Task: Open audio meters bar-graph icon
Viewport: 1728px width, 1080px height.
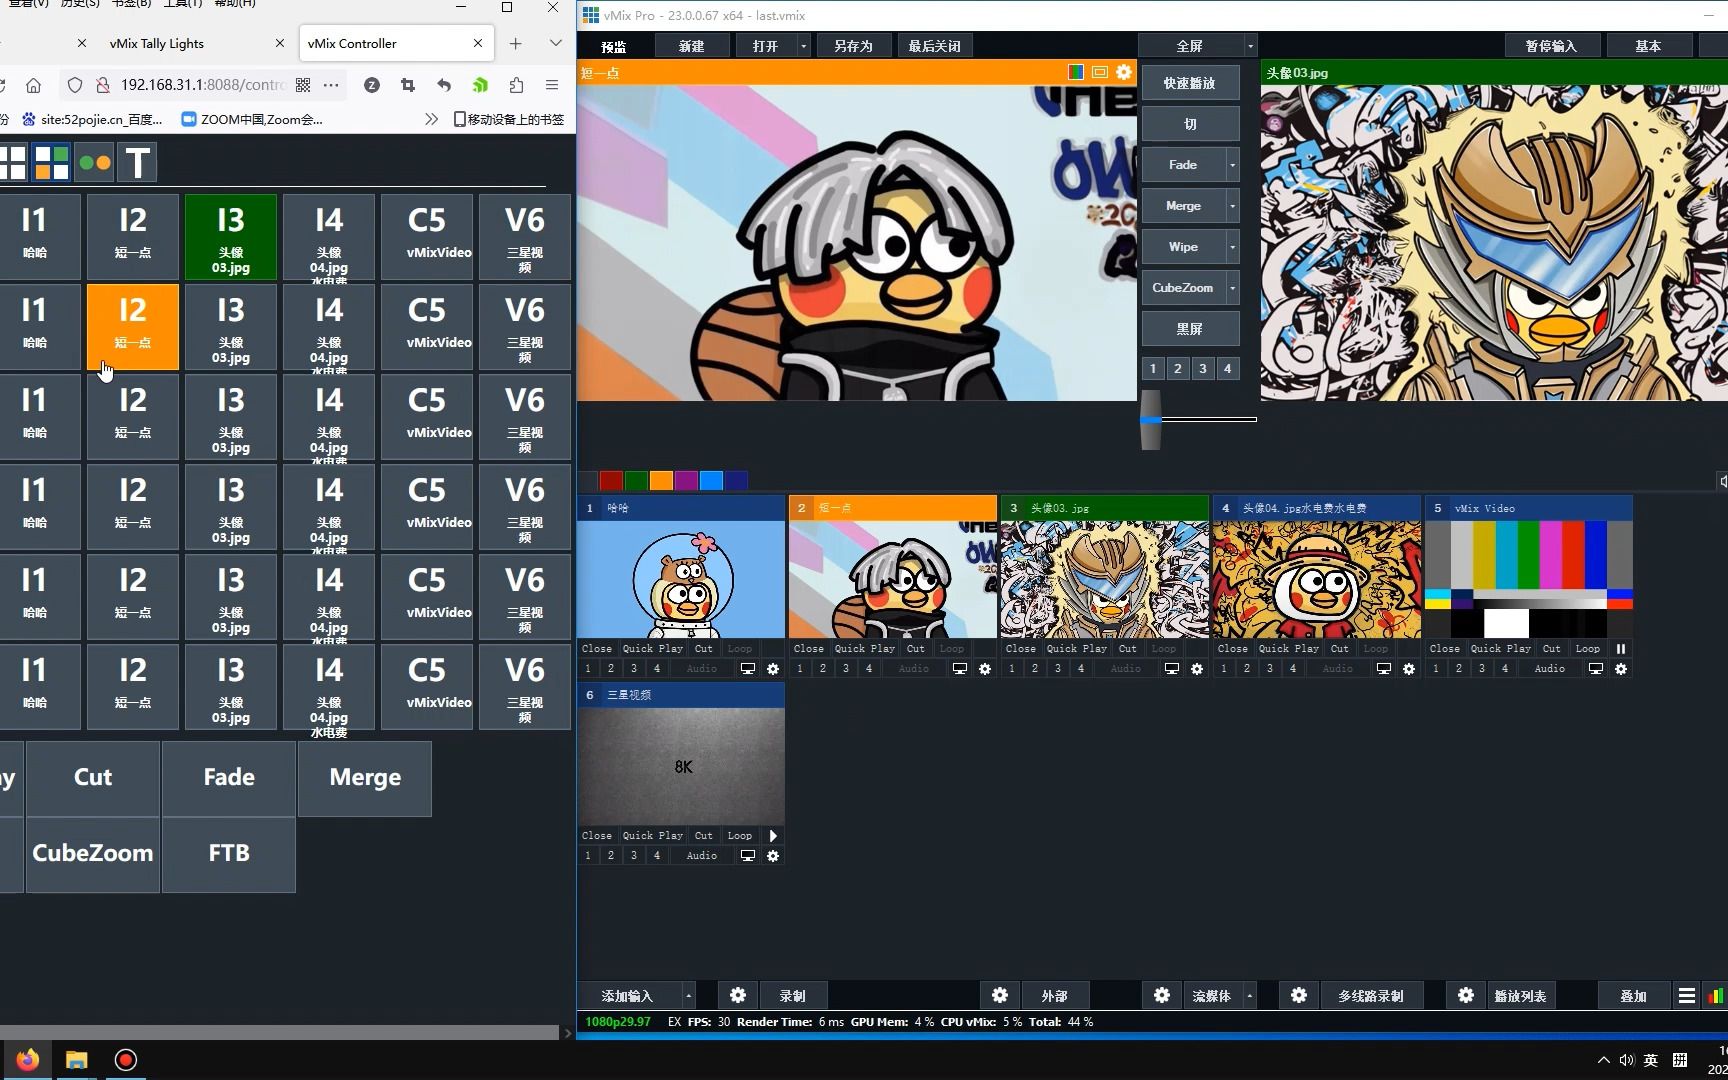Action: point(1716,996)
